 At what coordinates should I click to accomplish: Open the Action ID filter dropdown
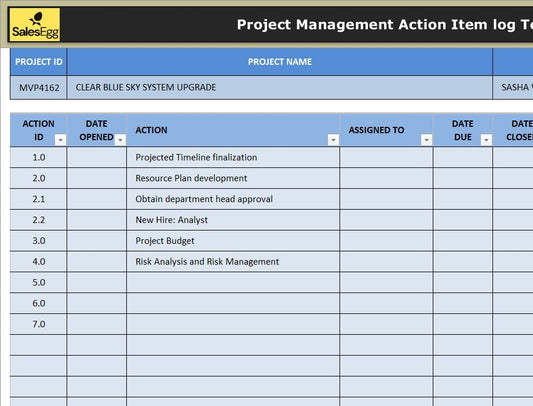coord(61,140)
